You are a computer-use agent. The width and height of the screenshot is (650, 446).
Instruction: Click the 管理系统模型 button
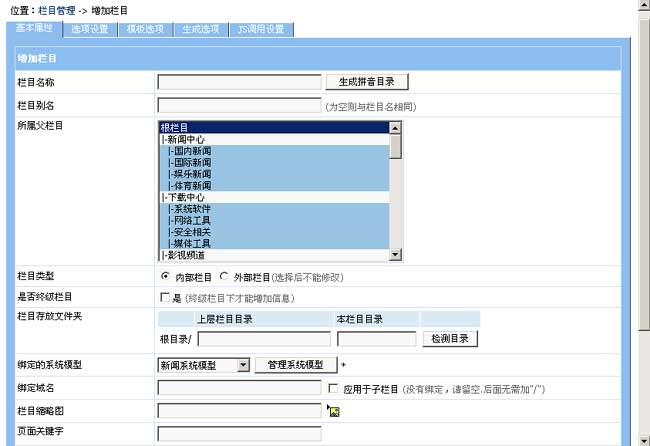pyautogui.click(x=295, y=365)
